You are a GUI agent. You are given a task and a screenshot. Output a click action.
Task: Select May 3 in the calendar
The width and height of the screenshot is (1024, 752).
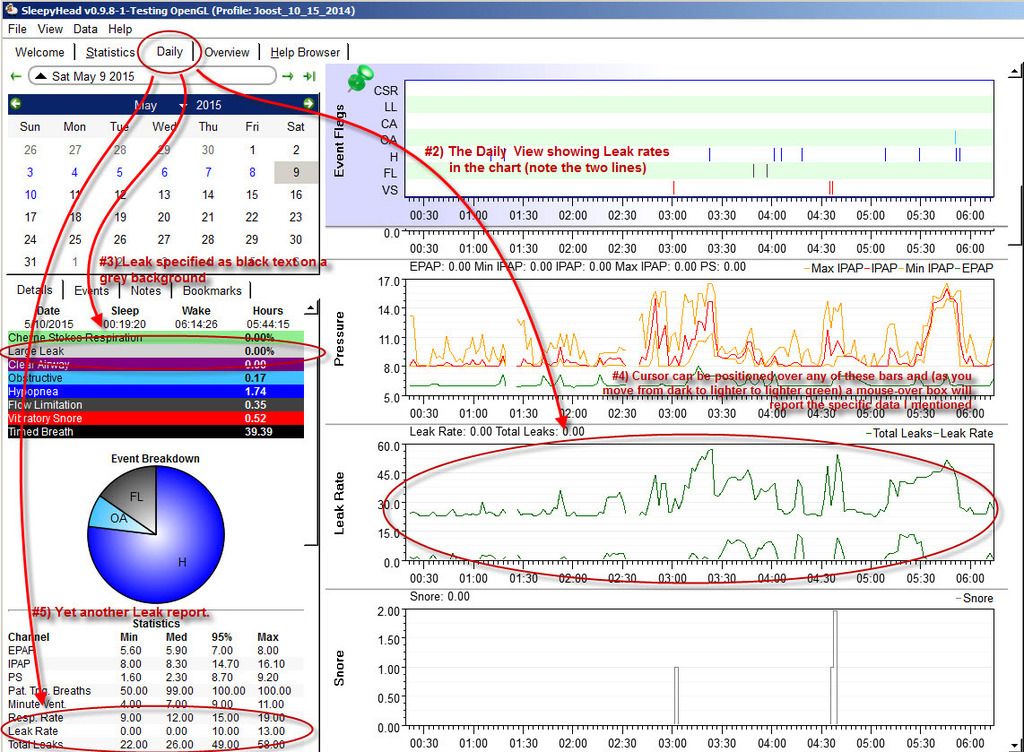pyautogui.click(x=30, y=172)
